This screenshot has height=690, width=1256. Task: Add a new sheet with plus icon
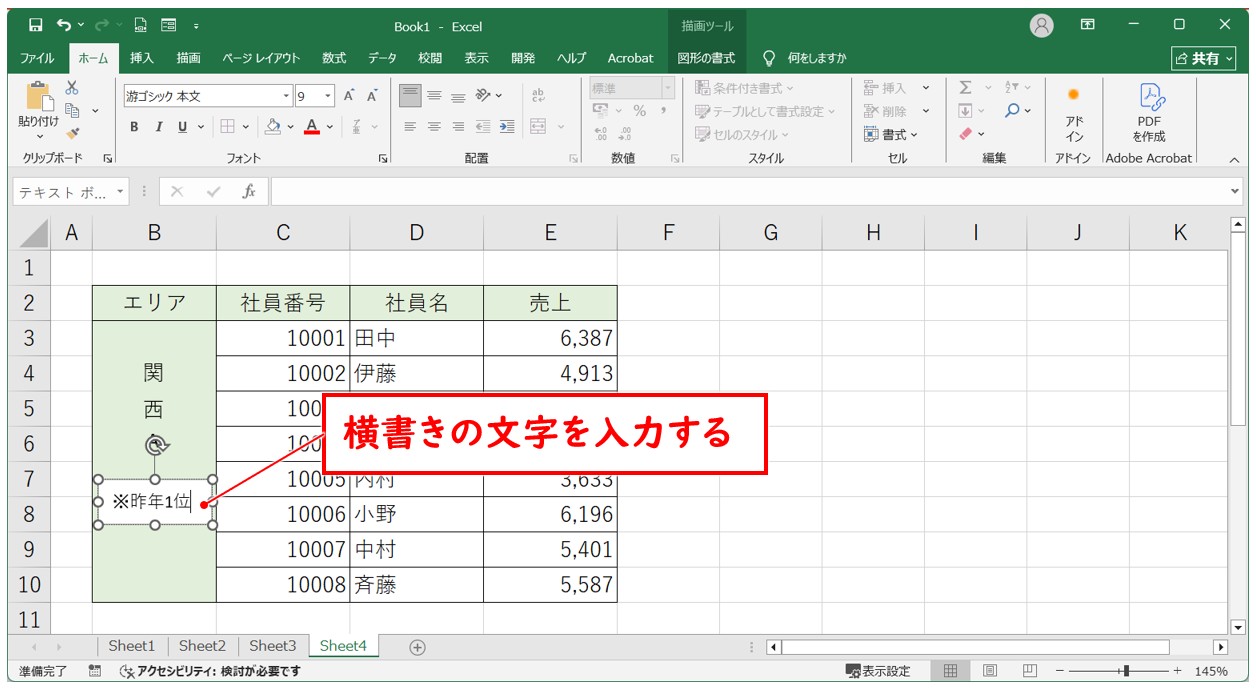(x=418, y=647)
